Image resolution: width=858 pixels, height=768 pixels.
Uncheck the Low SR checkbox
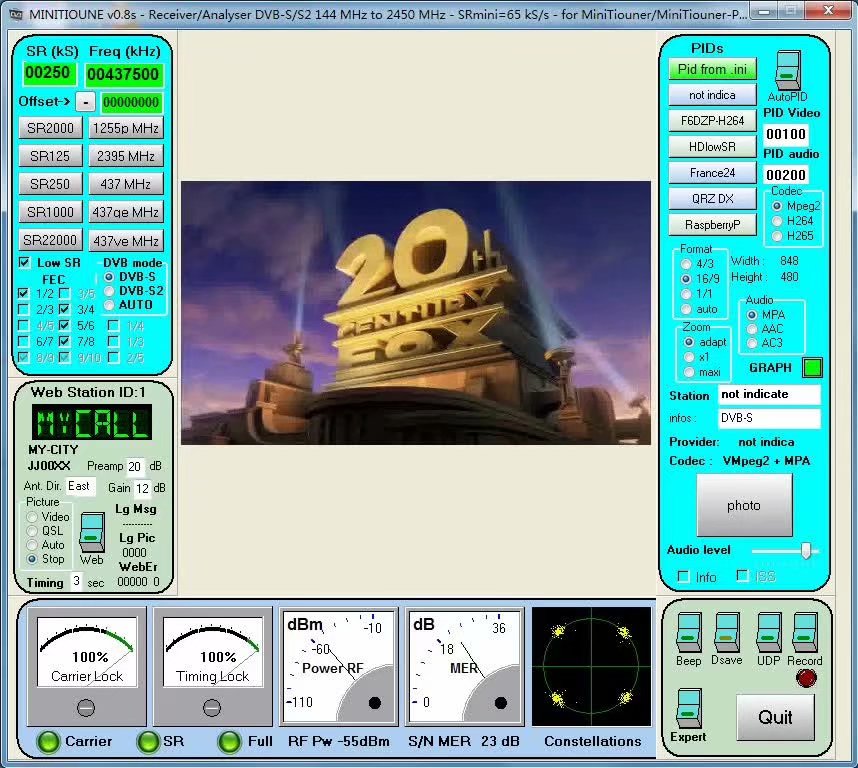[24, 263]
